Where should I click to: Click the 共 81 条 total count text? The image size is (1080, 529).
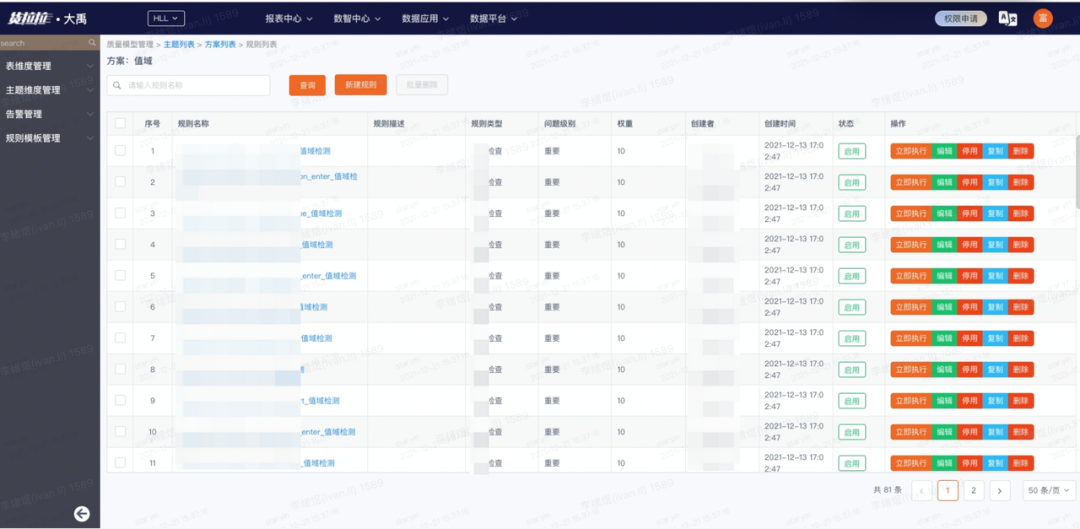pos(888,490)
